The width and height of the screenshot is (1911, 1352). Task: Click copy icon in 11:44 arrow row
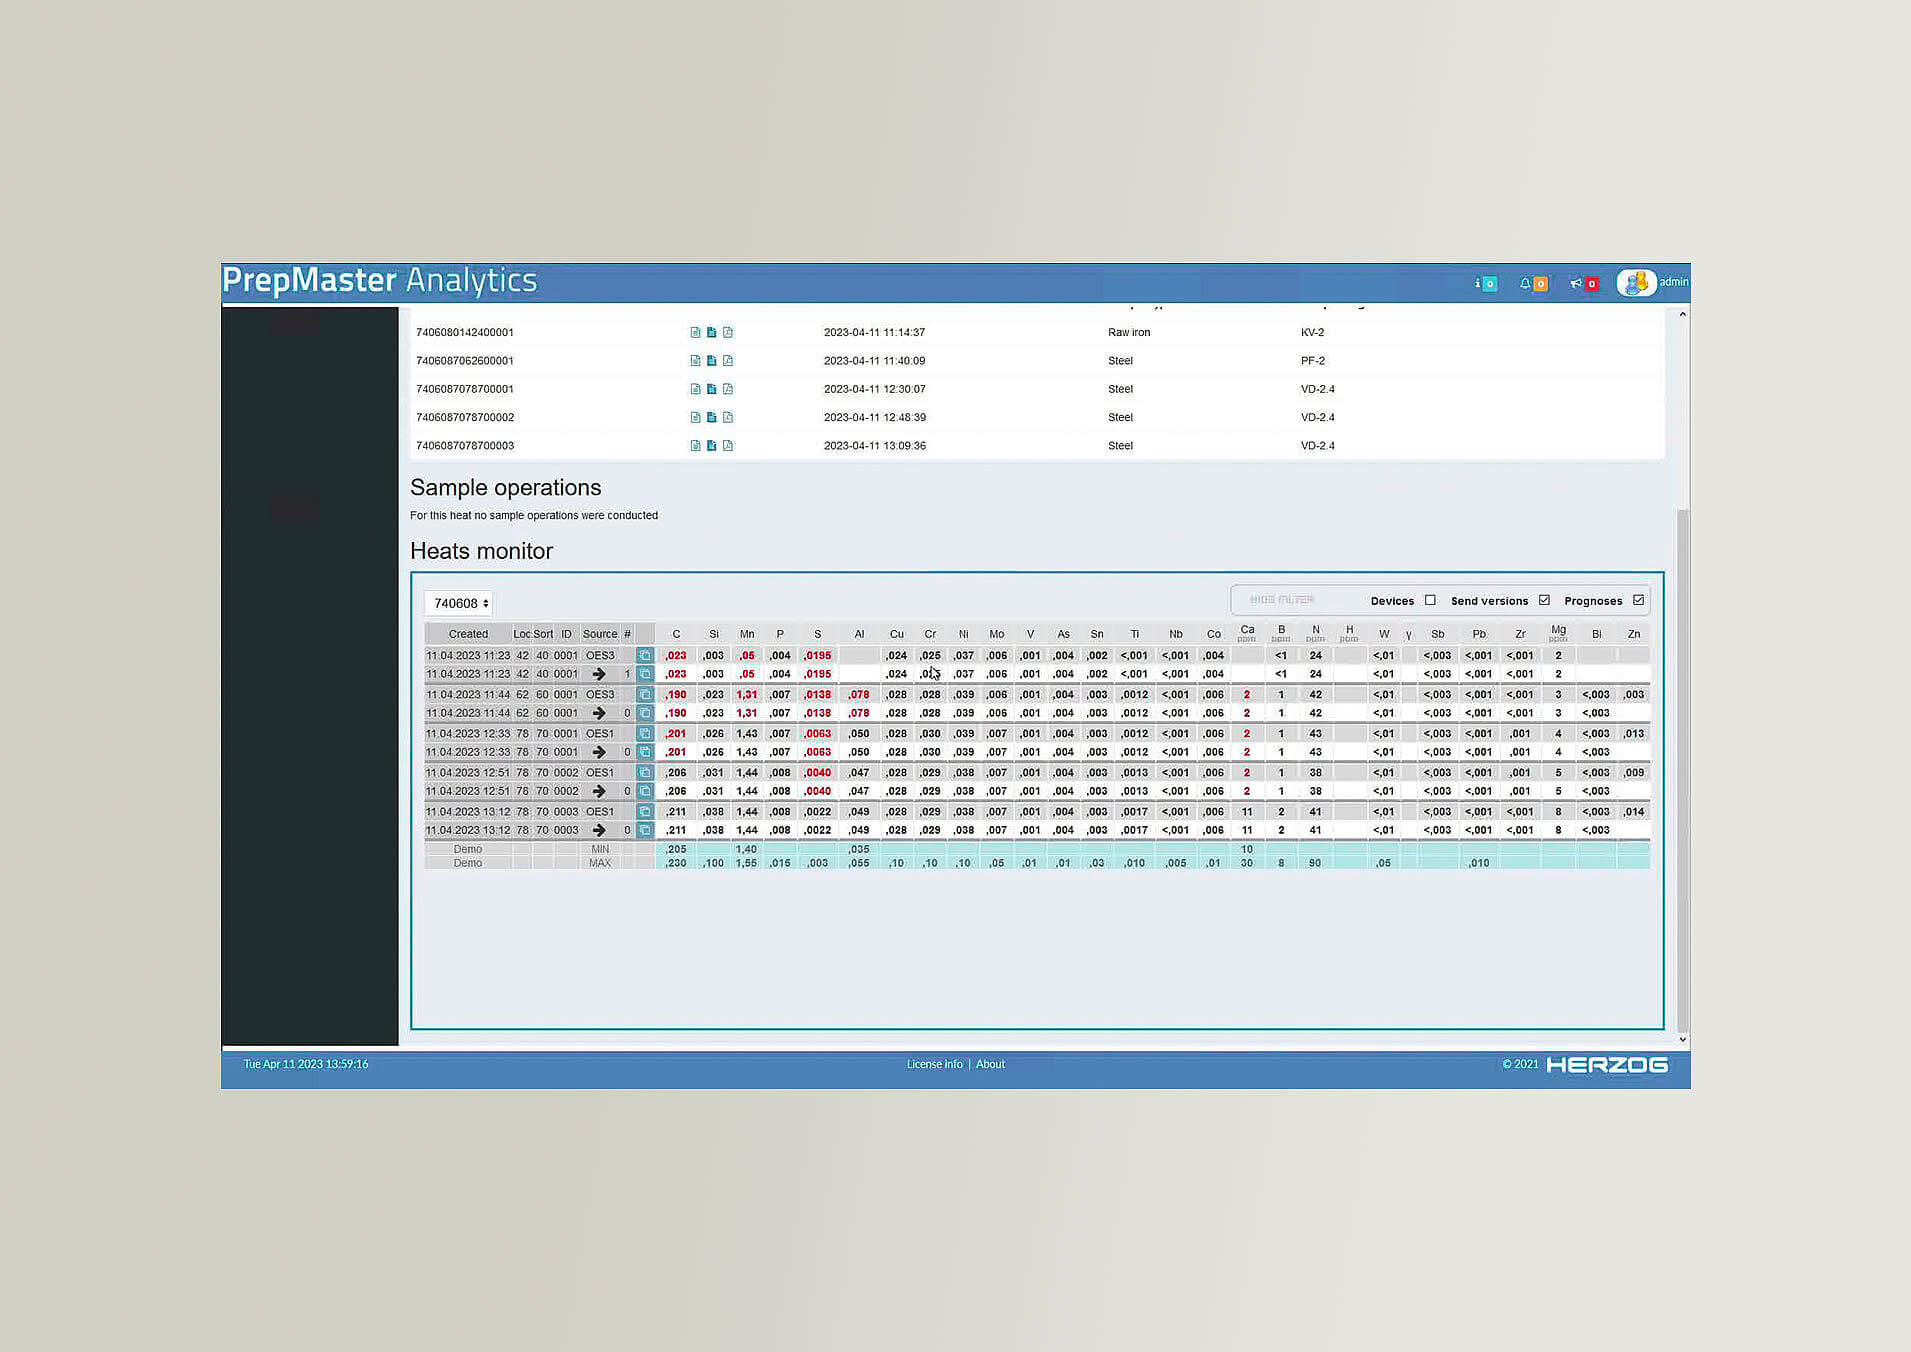click(645, 713)
